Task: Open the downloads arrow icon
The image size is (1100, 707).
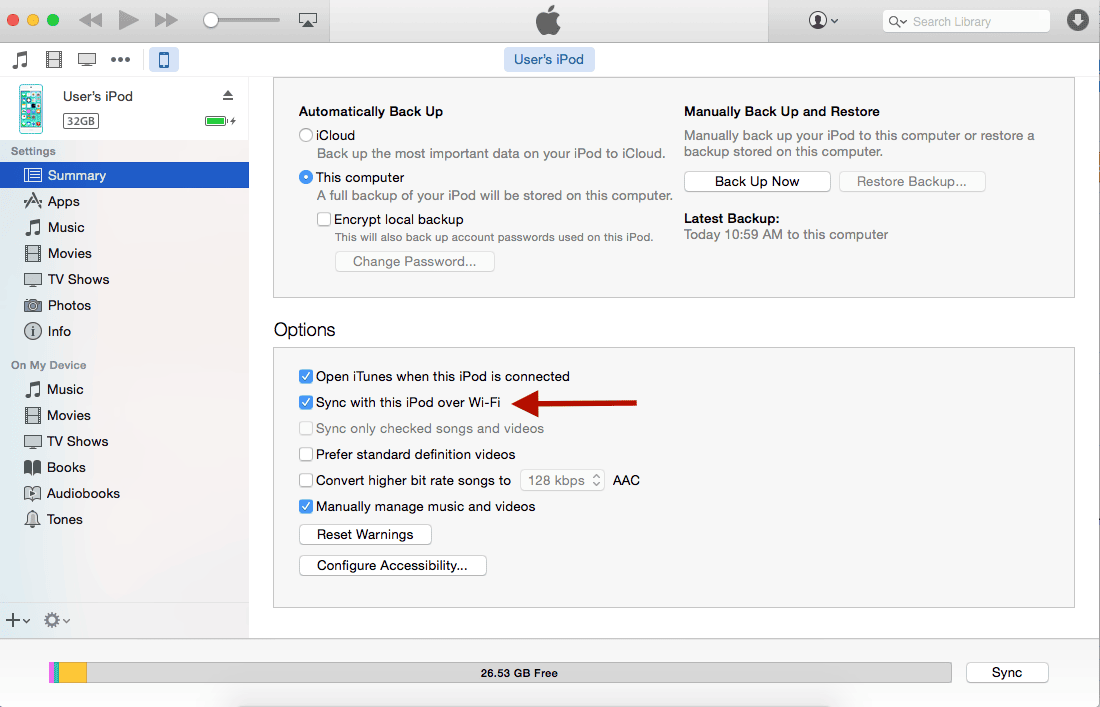Action: coord(1077,20)
